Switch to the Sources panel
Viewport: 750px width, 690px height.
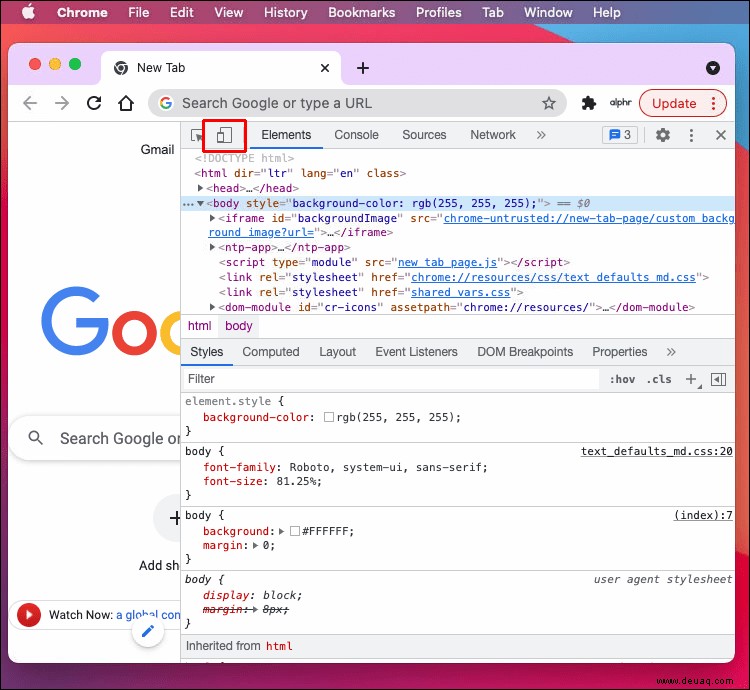pos(424,135)
